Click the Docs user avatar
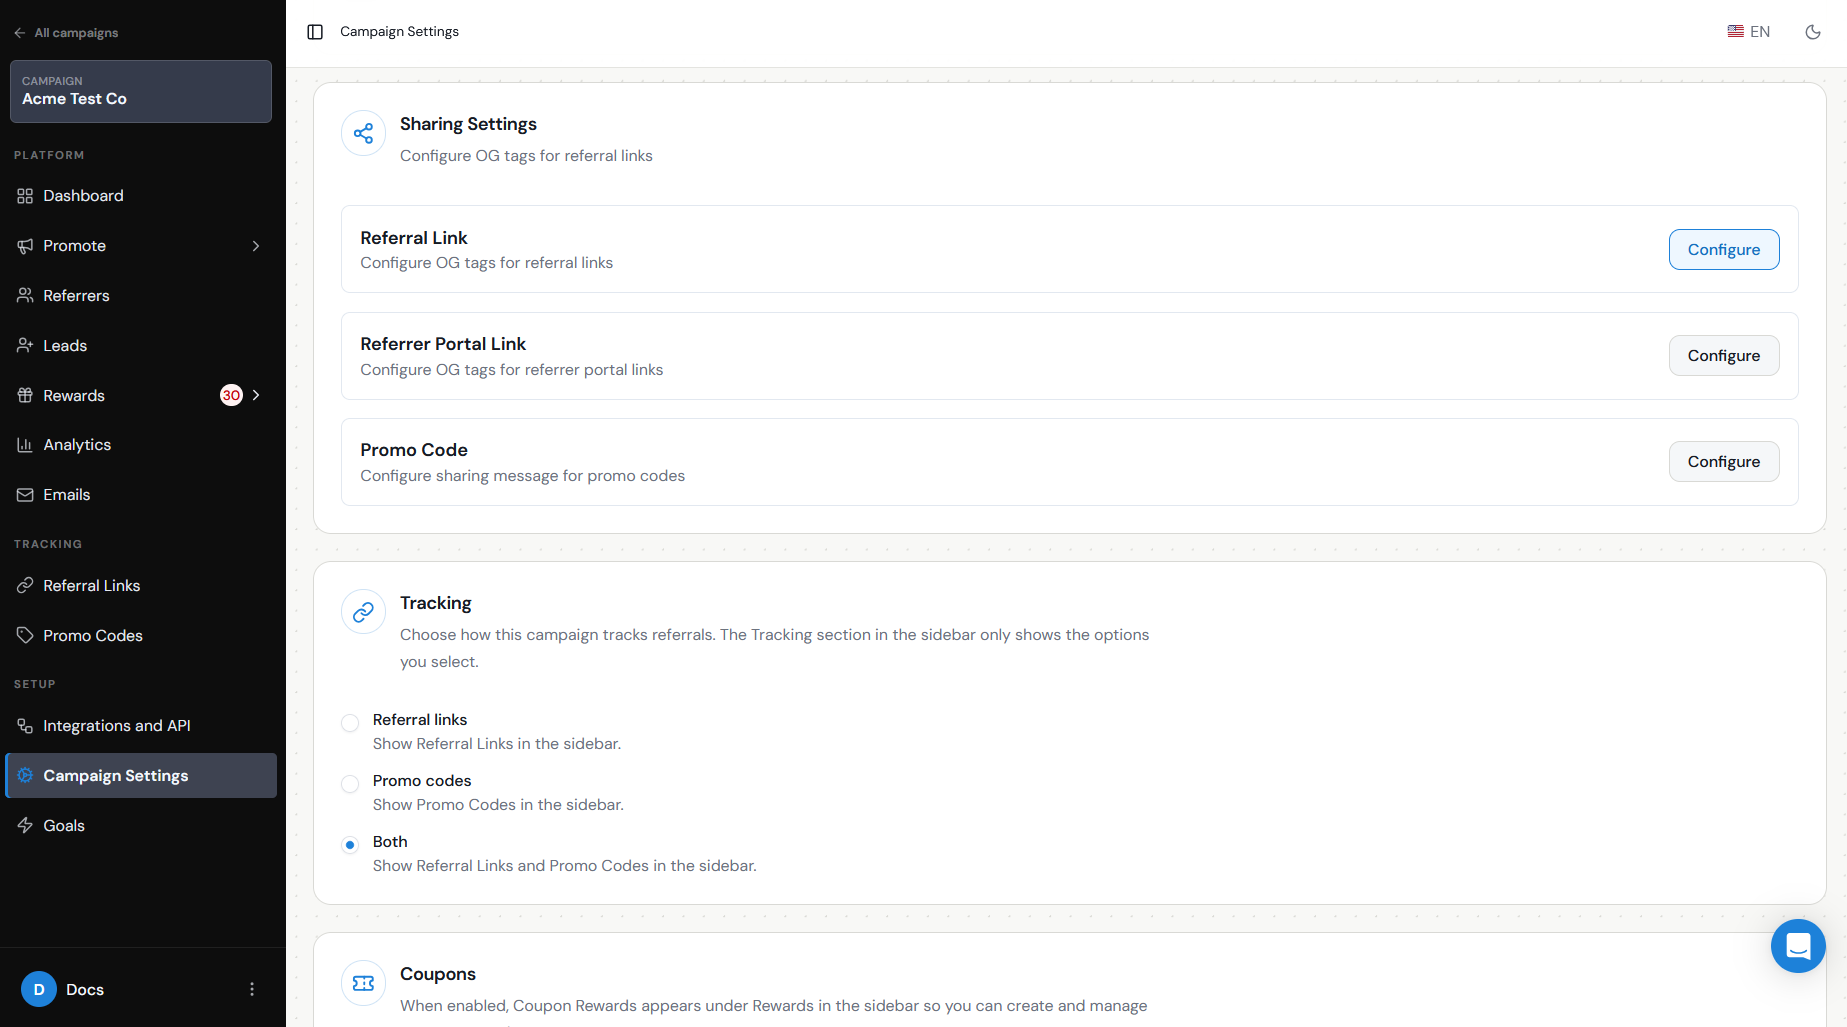This screenshot has height=1027, width=1847. 39,989
